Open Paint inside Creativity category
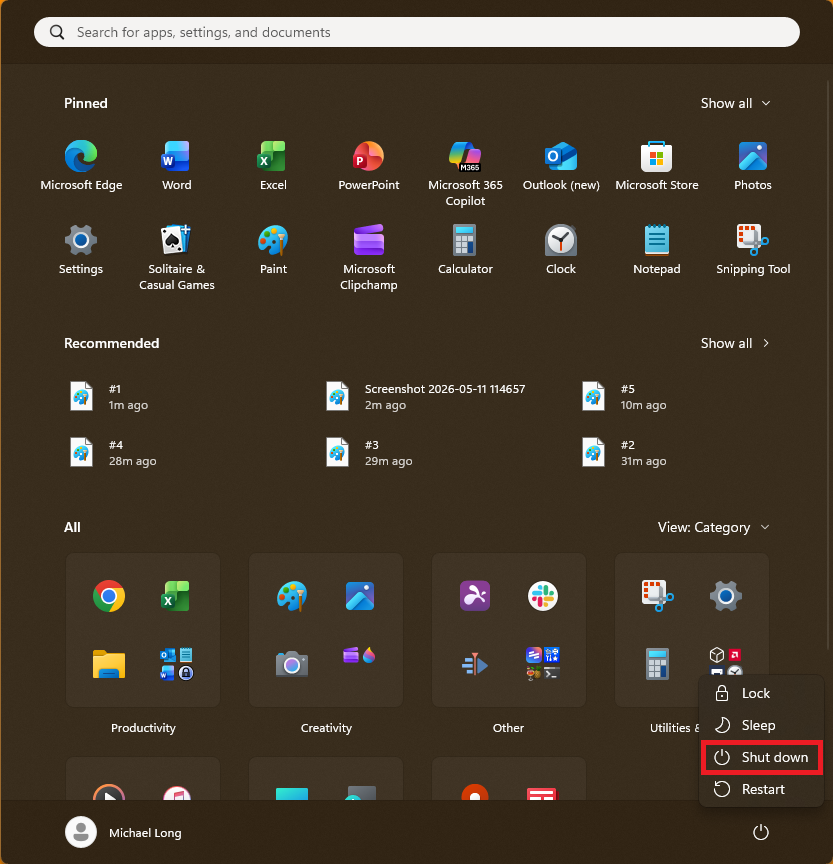The height and width of the screenshot is (864, 833). coord(292,596)
